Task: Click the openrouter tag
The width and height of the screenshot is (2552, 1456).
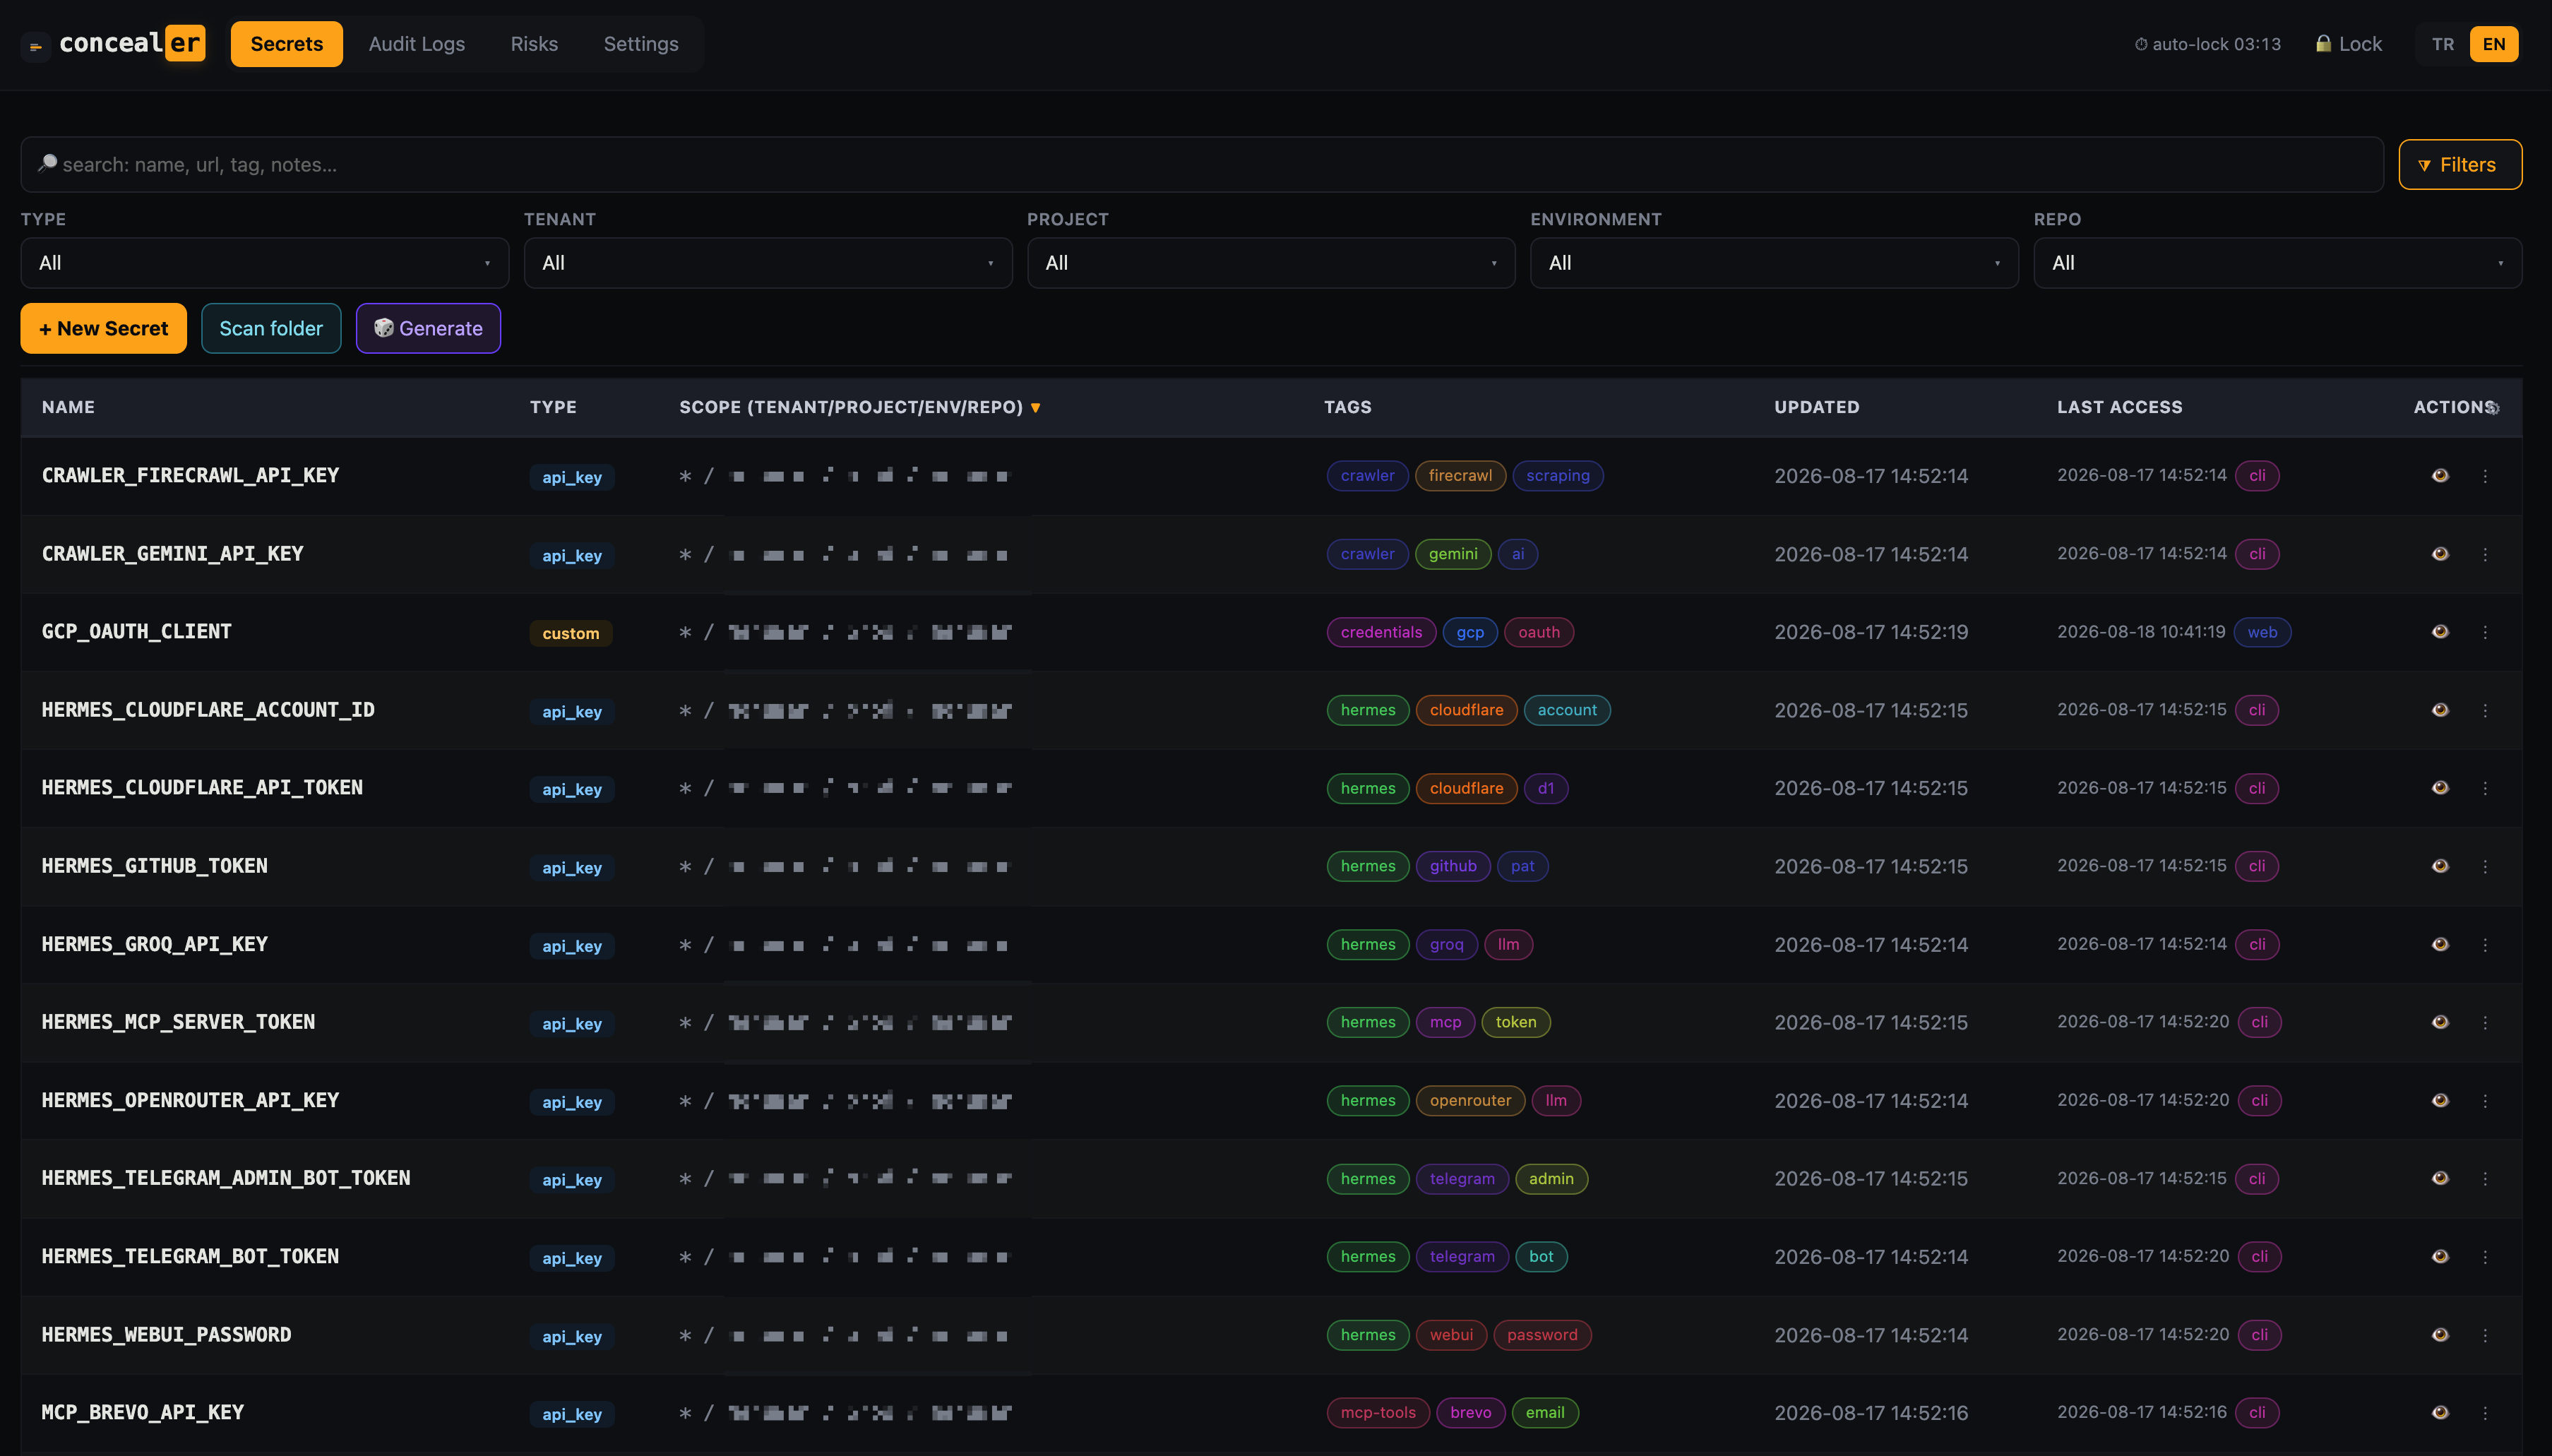Action: [1470, 1100]
